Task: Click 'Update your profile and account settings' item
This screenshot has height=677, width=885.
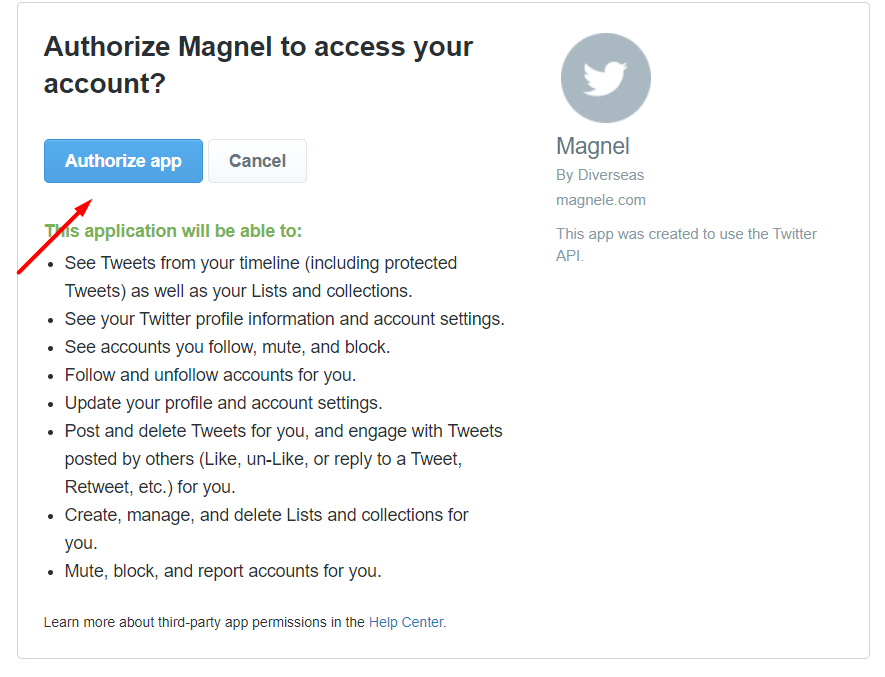Action: 224,403
